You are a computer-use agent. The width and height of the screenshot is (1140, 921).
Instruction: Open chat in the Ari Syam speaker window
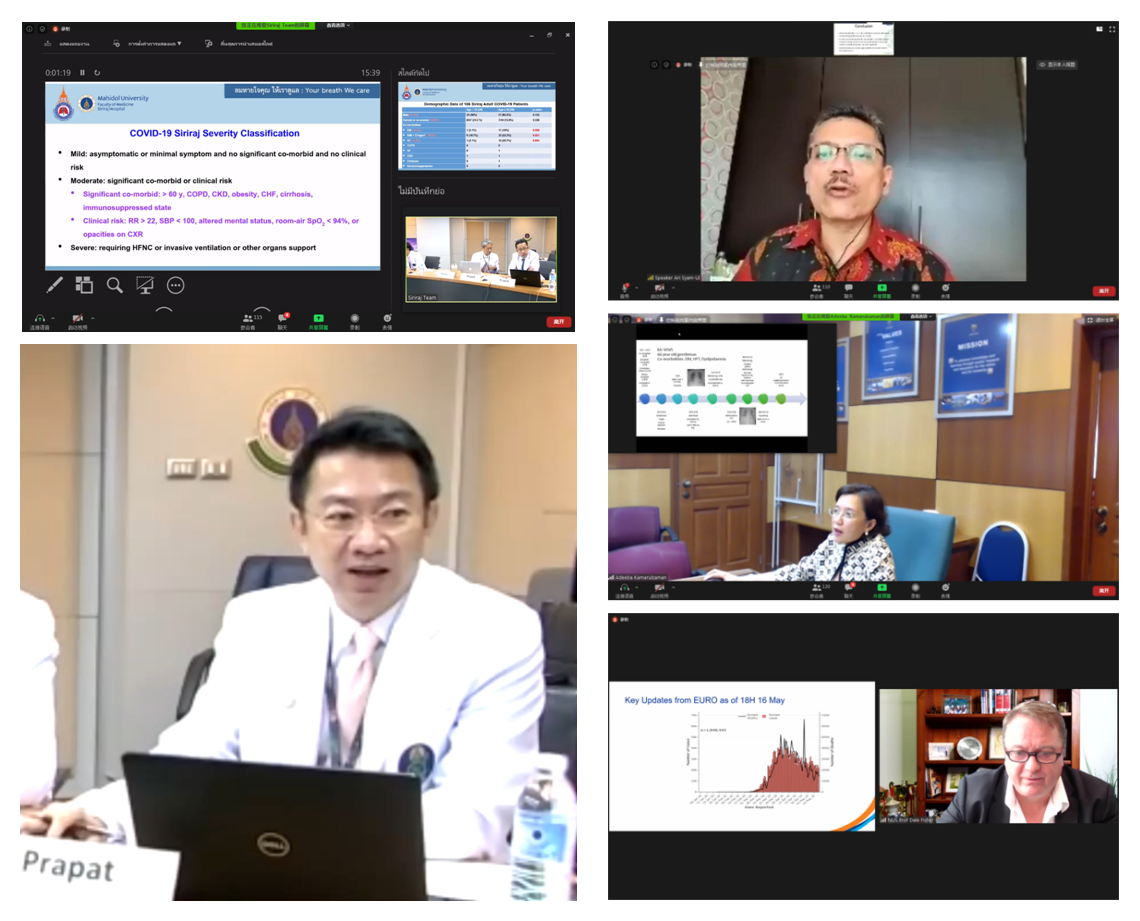pos(848,290)
